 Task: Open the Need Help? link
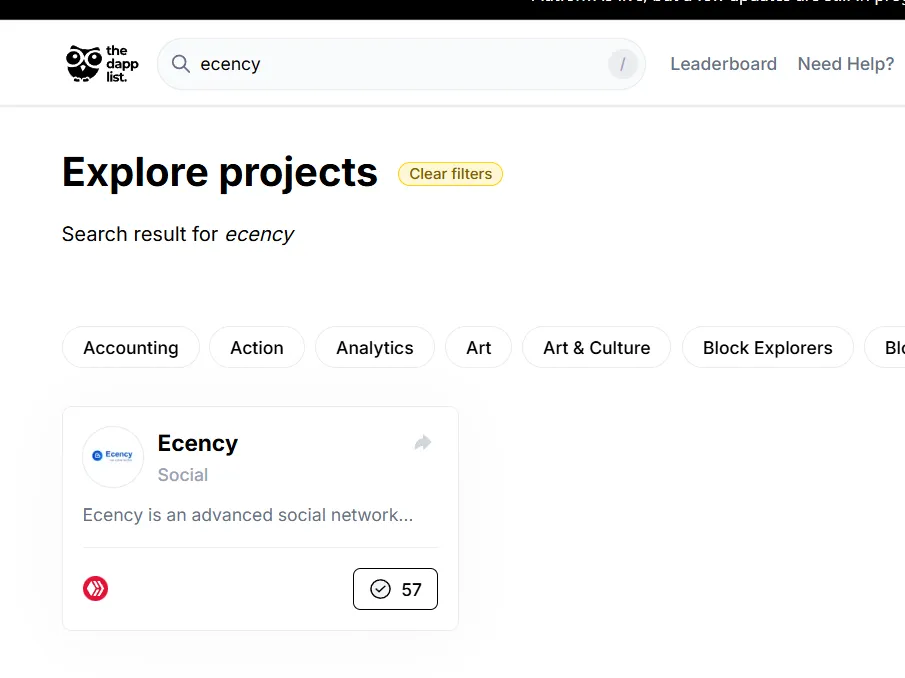tap(846, 64)
